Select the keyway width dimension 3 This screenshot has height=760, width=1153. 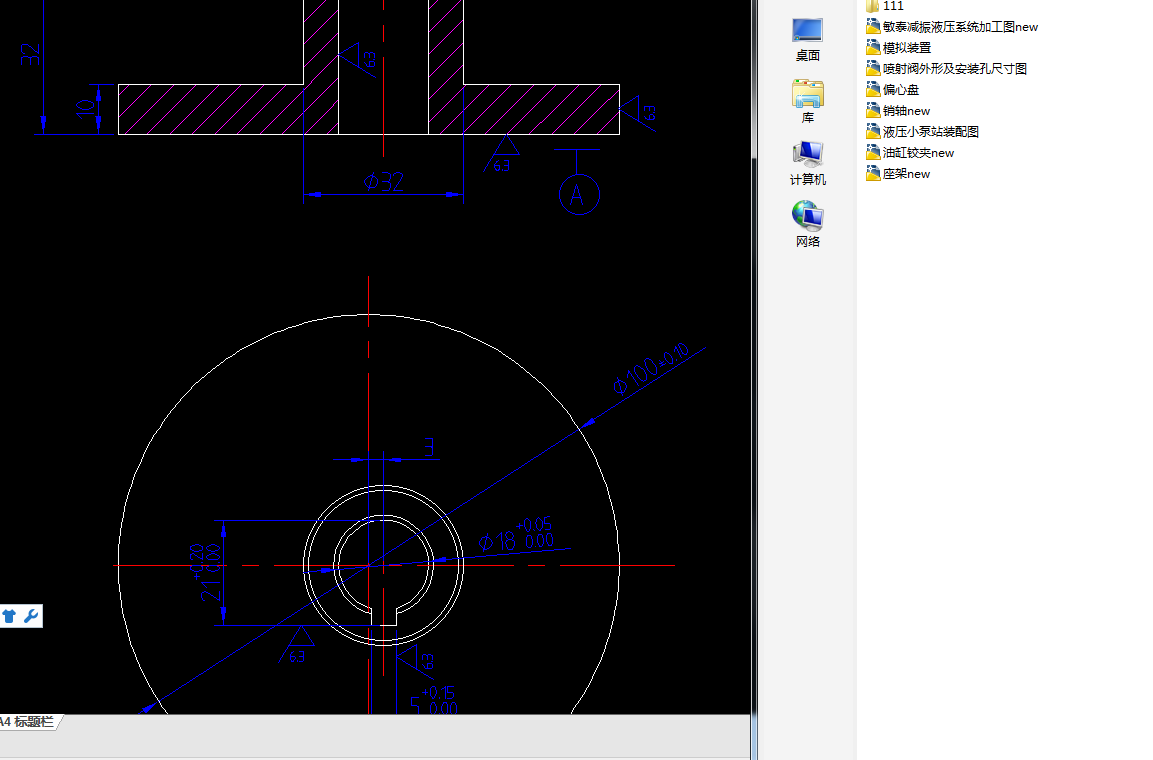(x=429, y=447)
